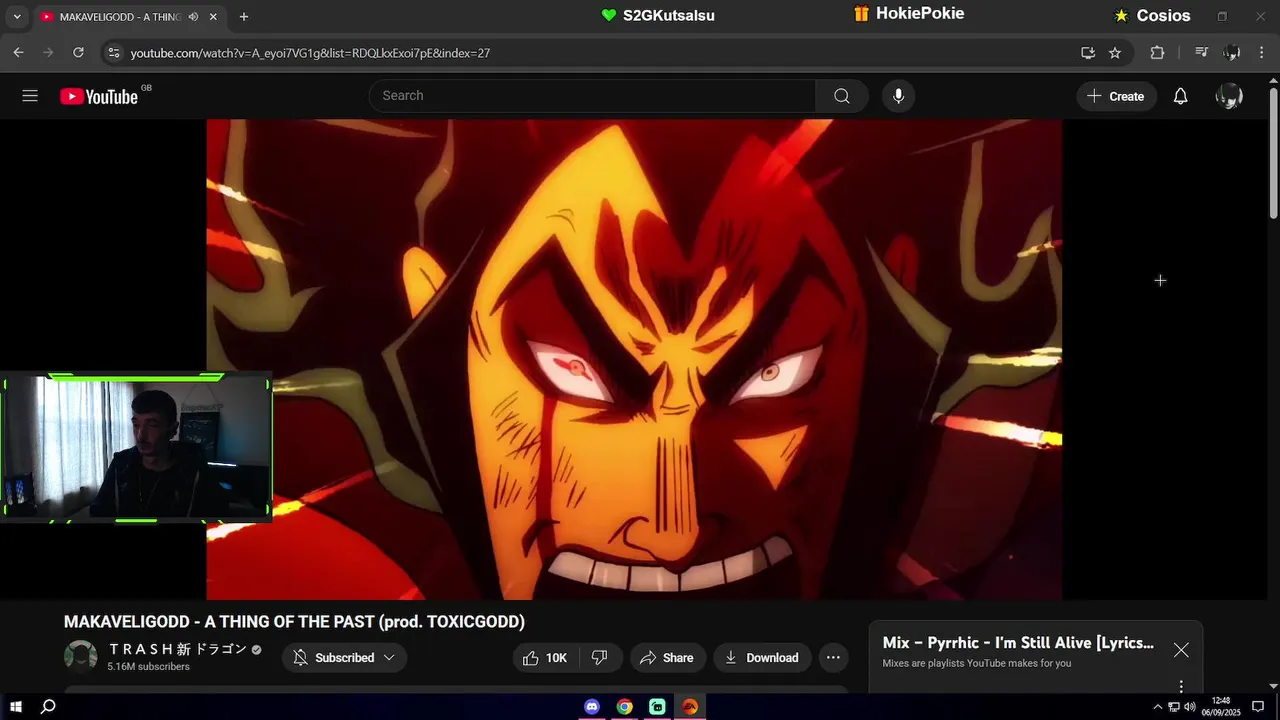Open a new browser tab

click(x=244, y=17)
